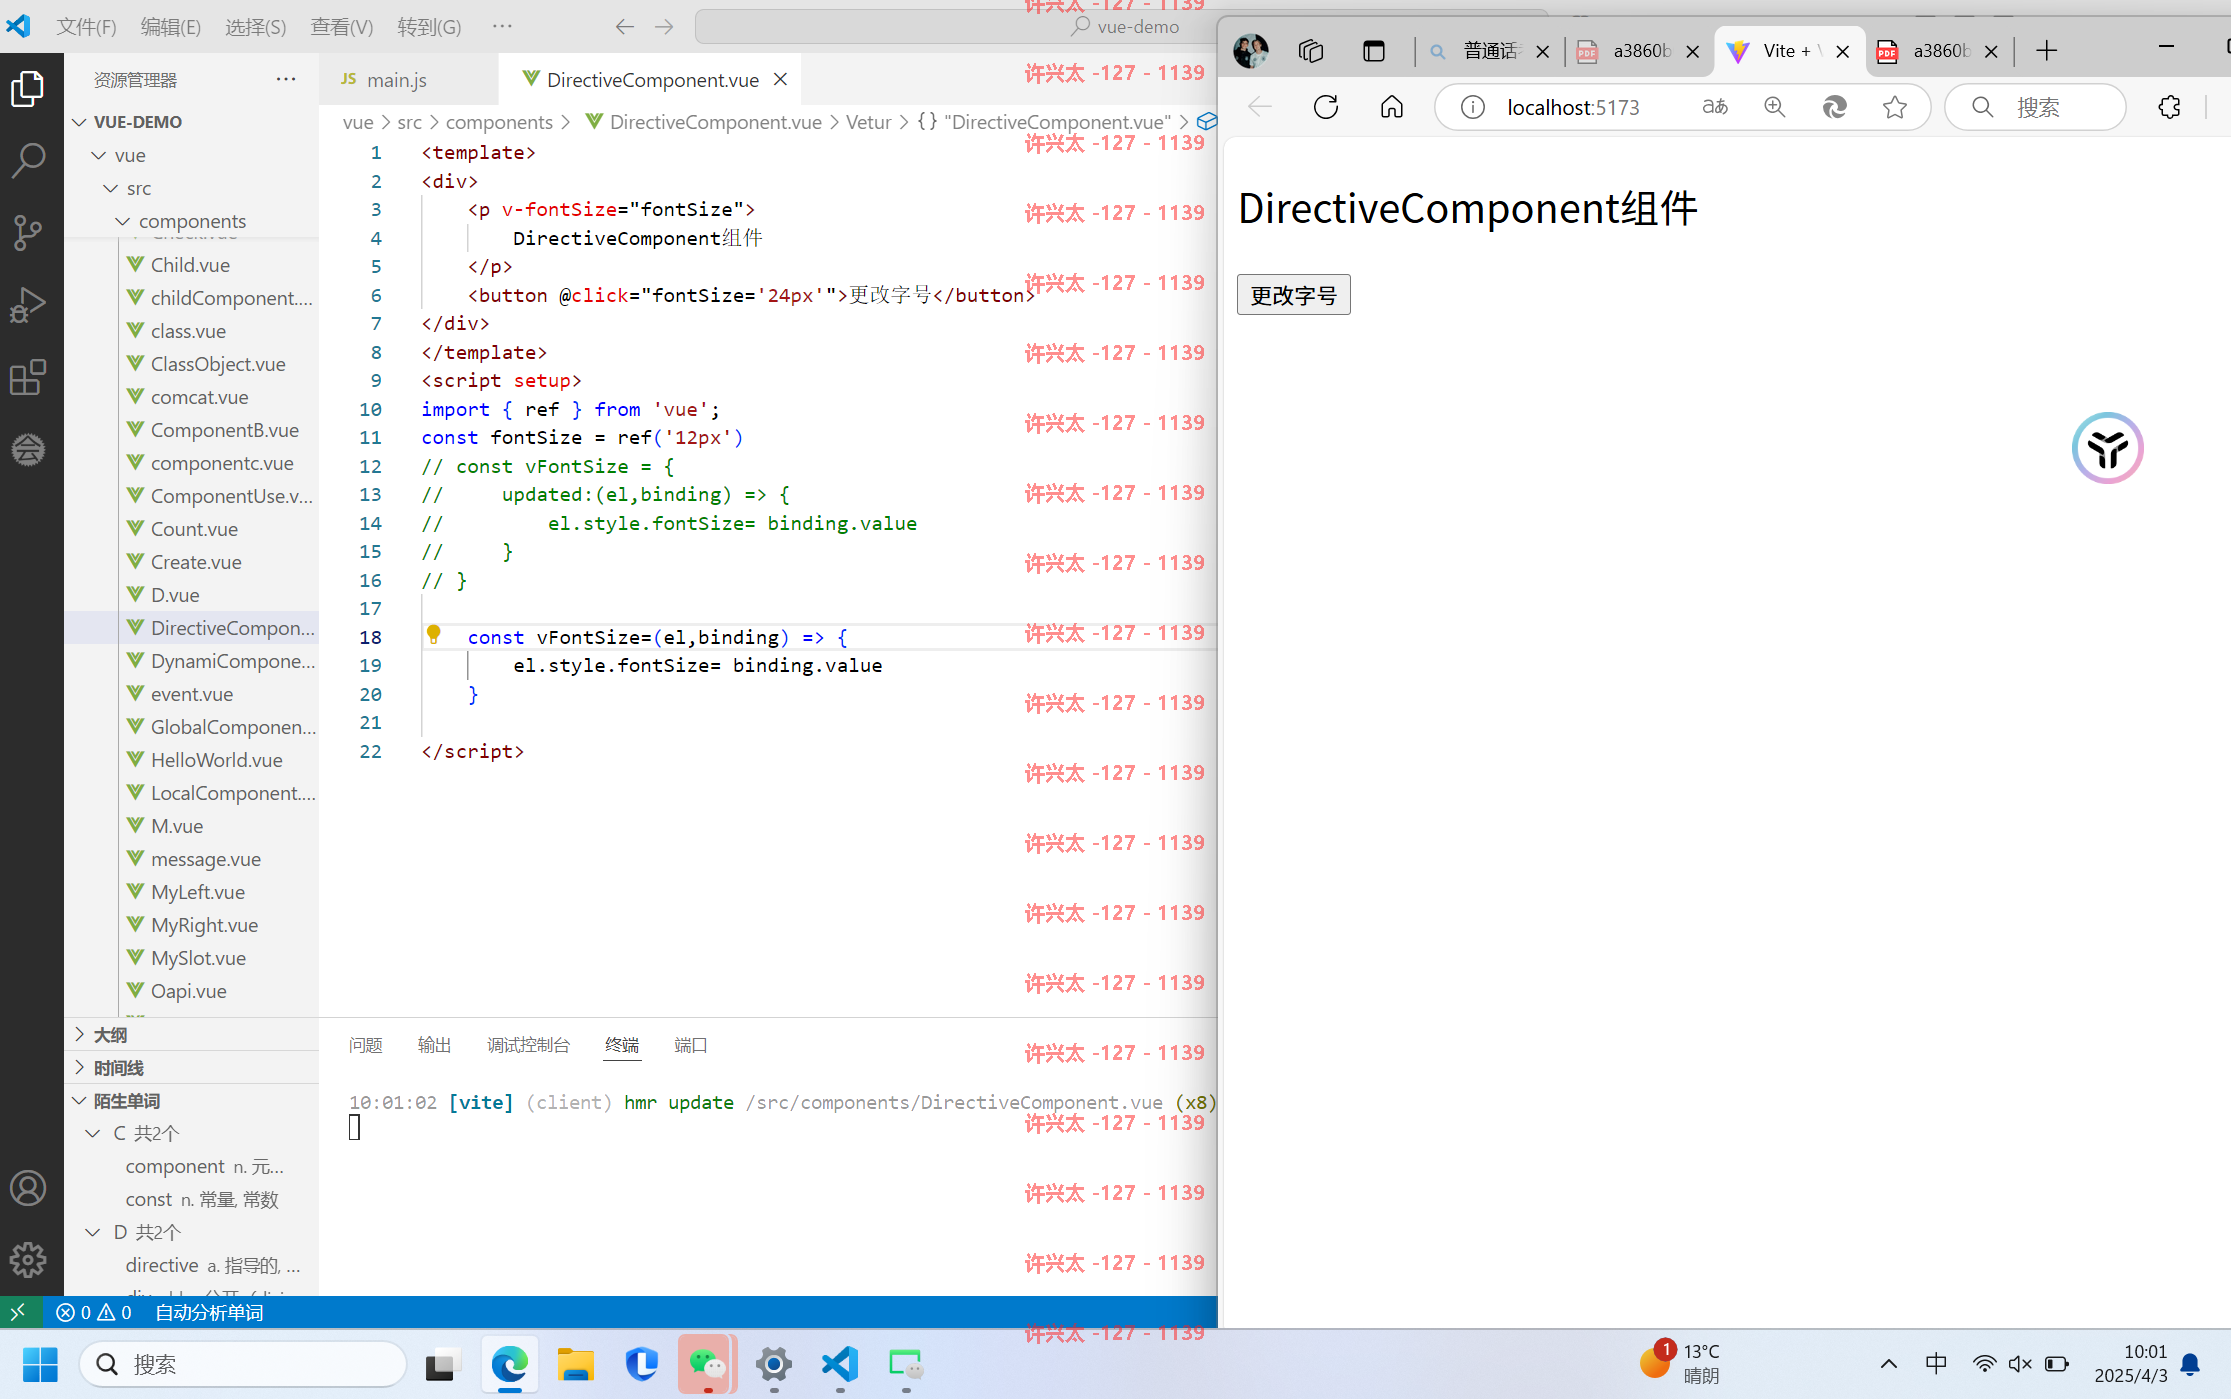Go to the browser home page
2231x1399 pixels.
[1392, 107]
